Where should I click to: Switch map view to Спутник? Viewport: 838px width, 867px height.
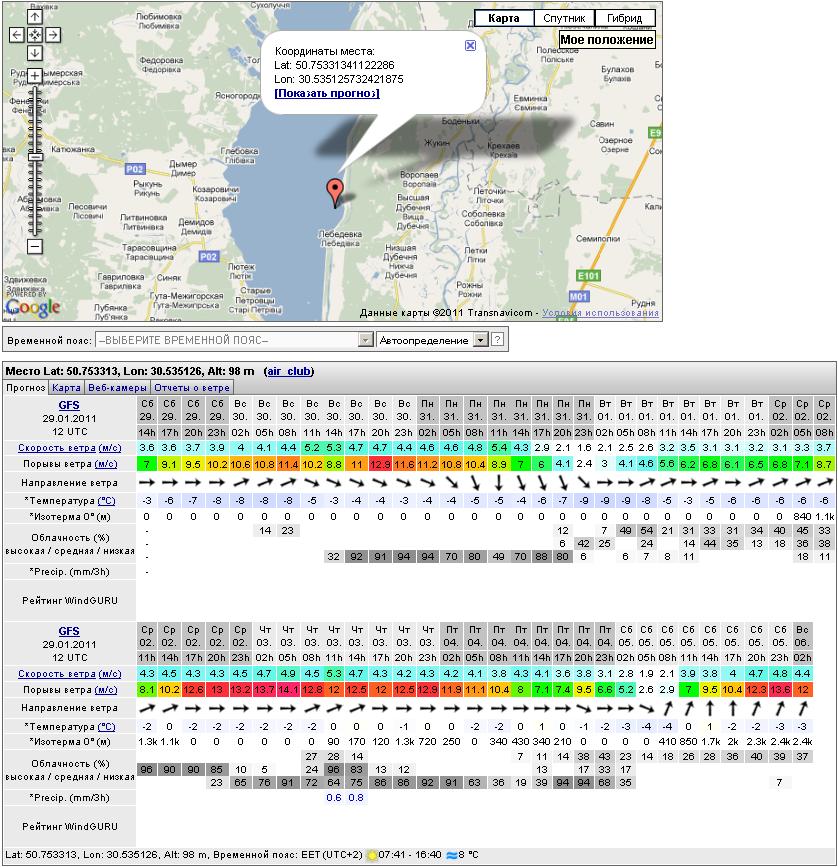(x=563, y=18)
